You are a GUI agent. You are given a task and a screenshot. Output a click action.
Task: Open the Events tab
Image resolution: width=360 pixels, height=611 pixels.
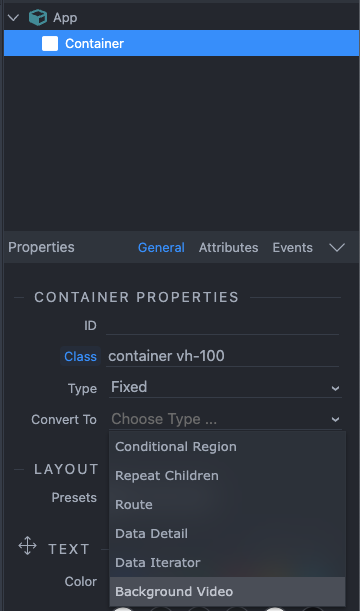pyautogui.click(x=292, y=247)
